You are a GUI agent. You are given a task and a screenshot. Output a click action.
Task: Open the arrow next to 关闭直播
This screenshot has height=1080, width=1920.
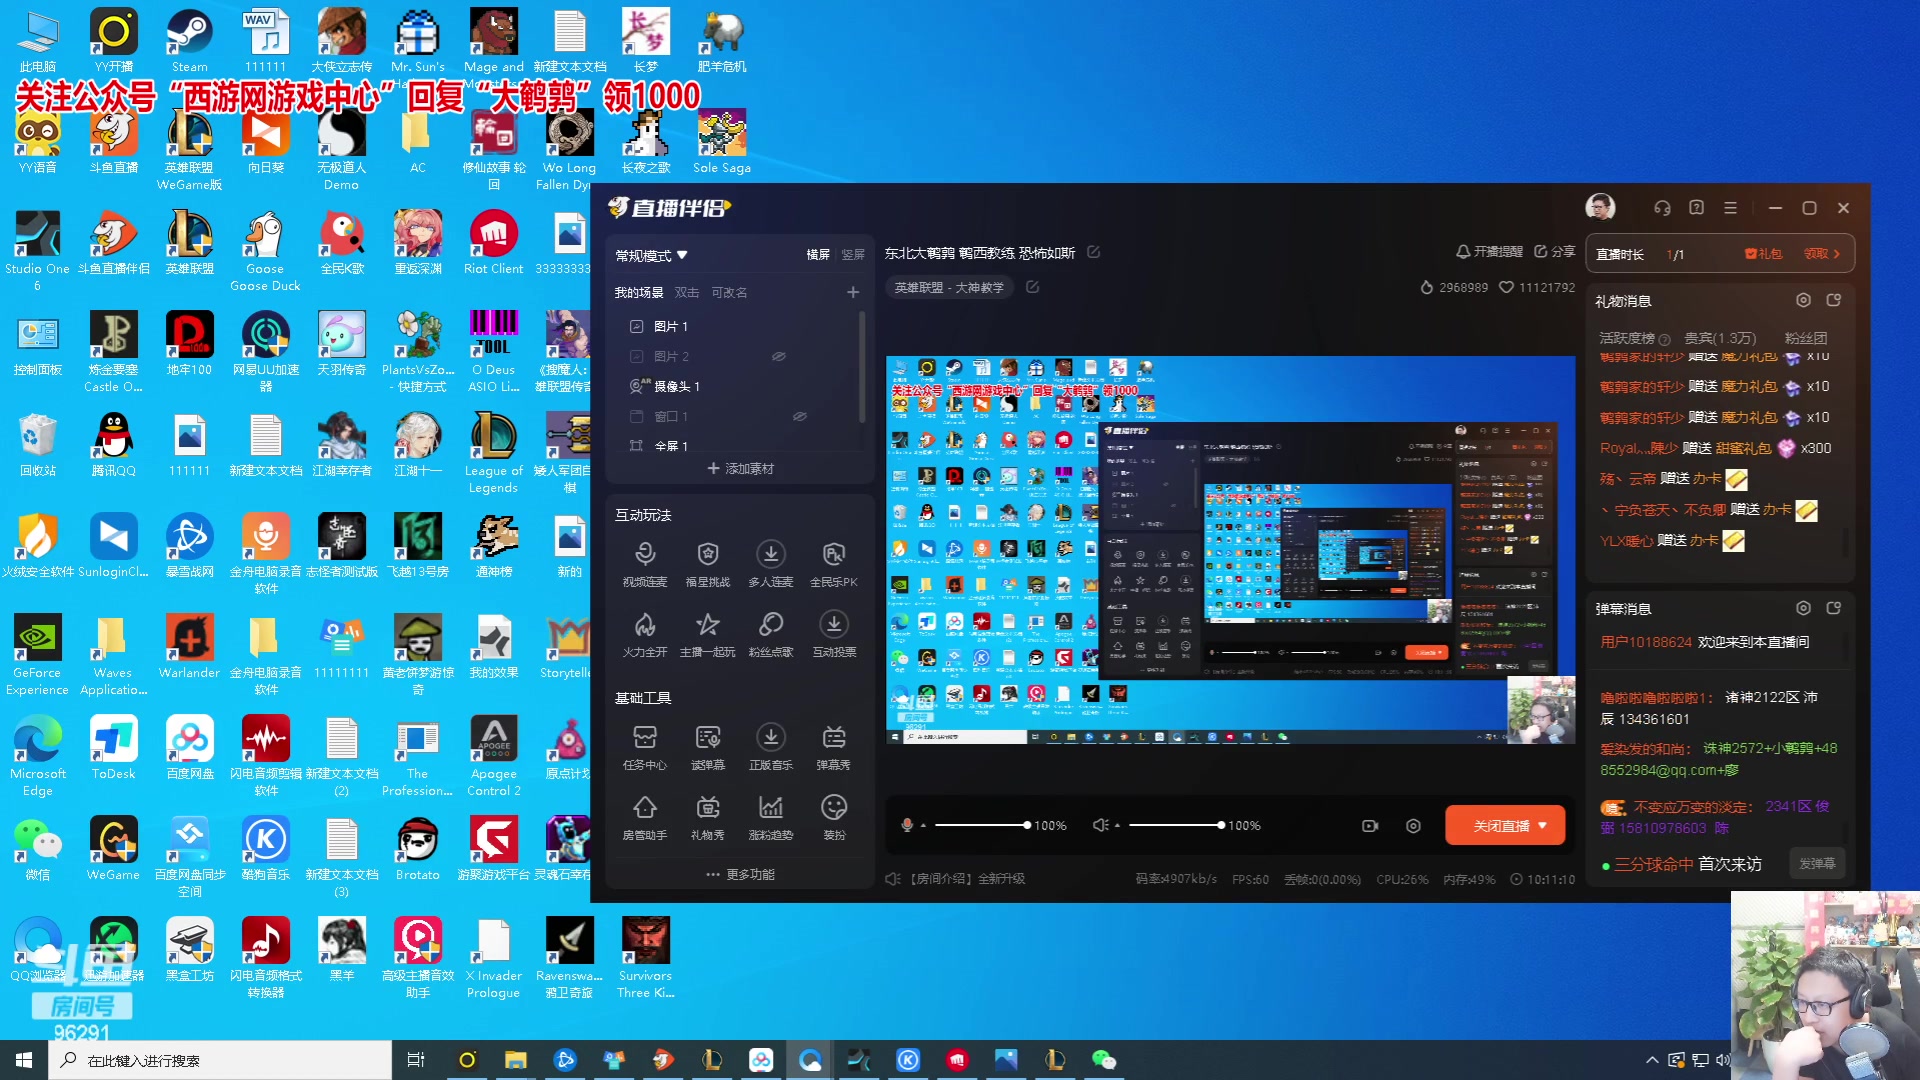(1543, 825)
